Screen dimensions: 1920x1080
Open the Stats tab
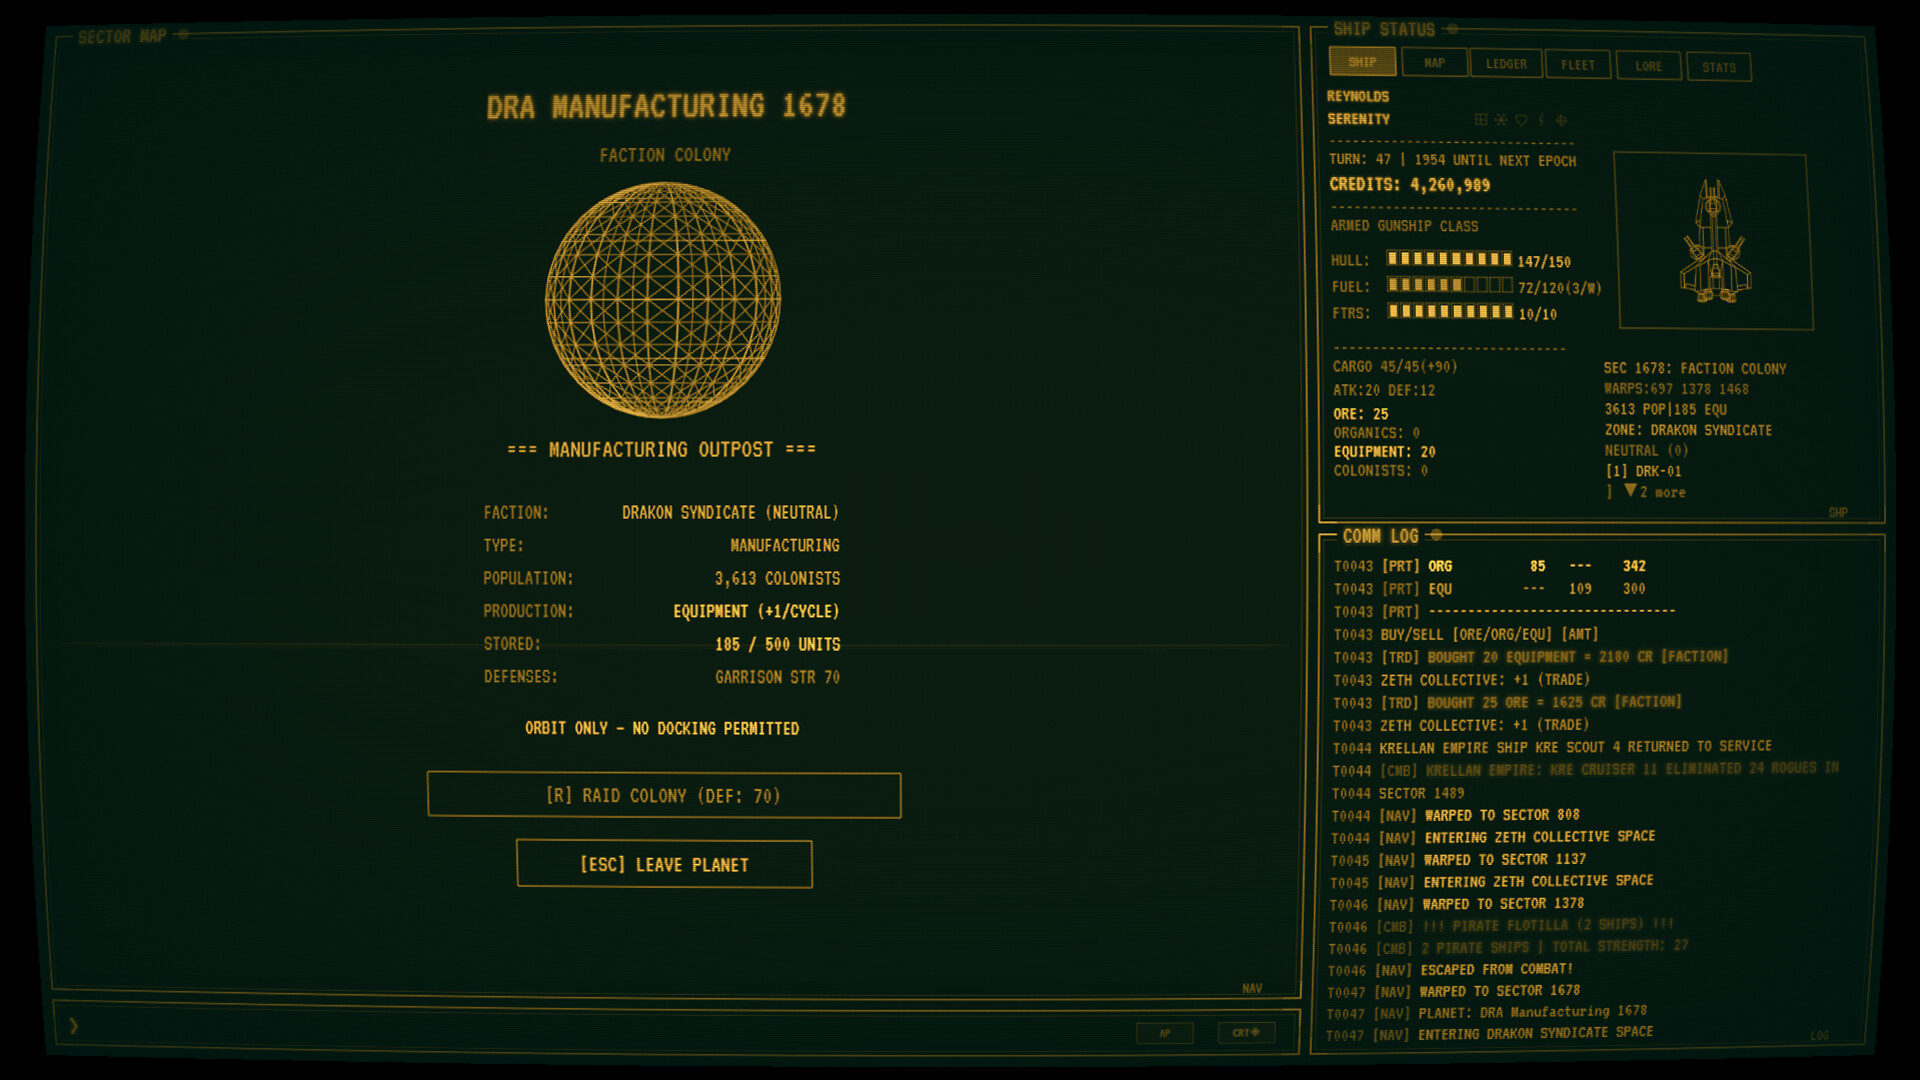pyautogui.click(x=1718, y=67)
